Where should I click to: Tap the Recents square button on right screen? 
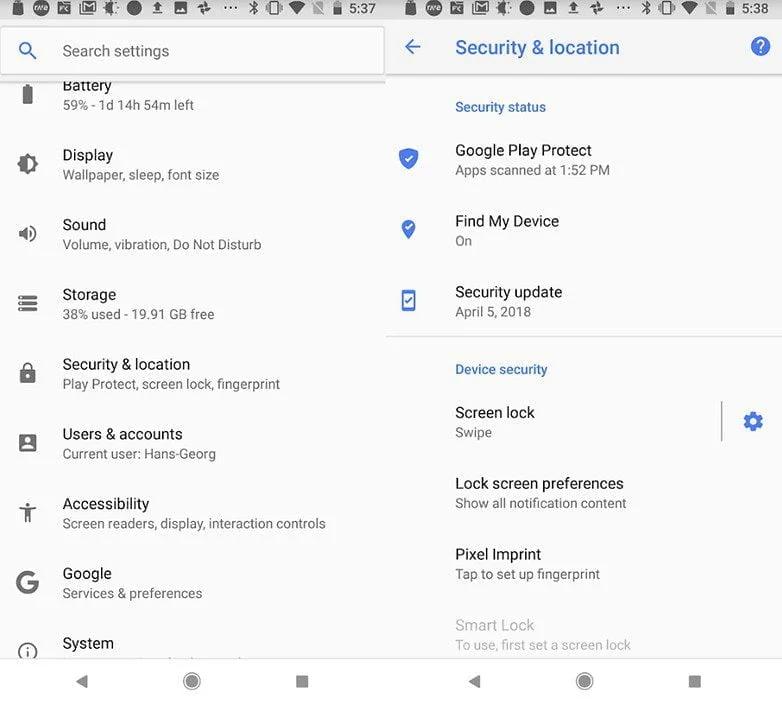coord(695,681)
